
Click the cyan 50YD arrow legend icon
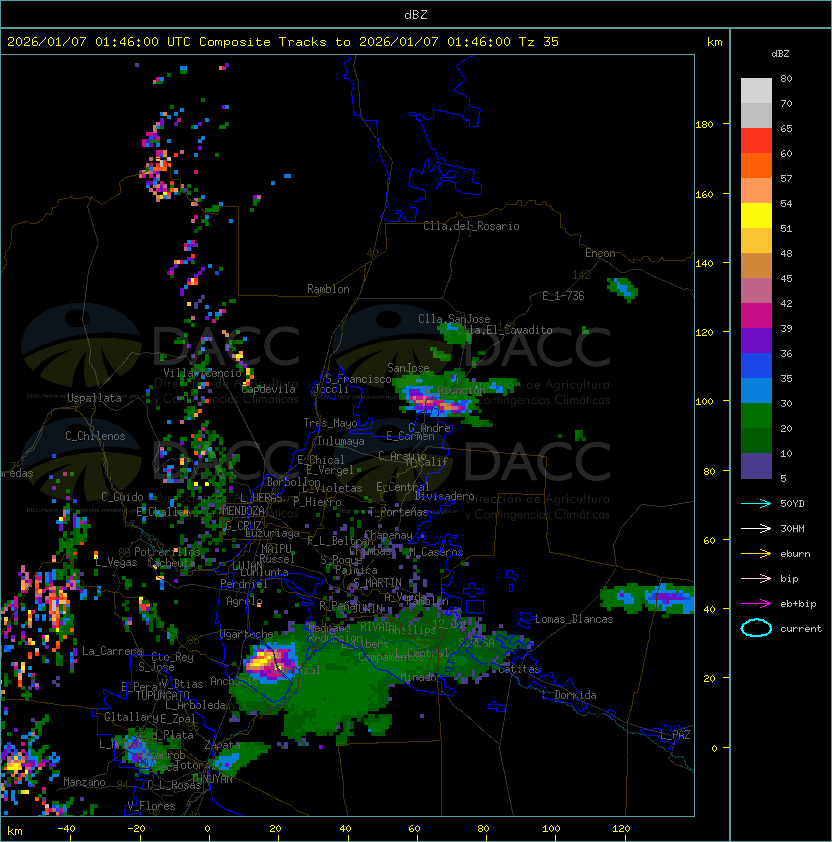[x=756, y=503]
